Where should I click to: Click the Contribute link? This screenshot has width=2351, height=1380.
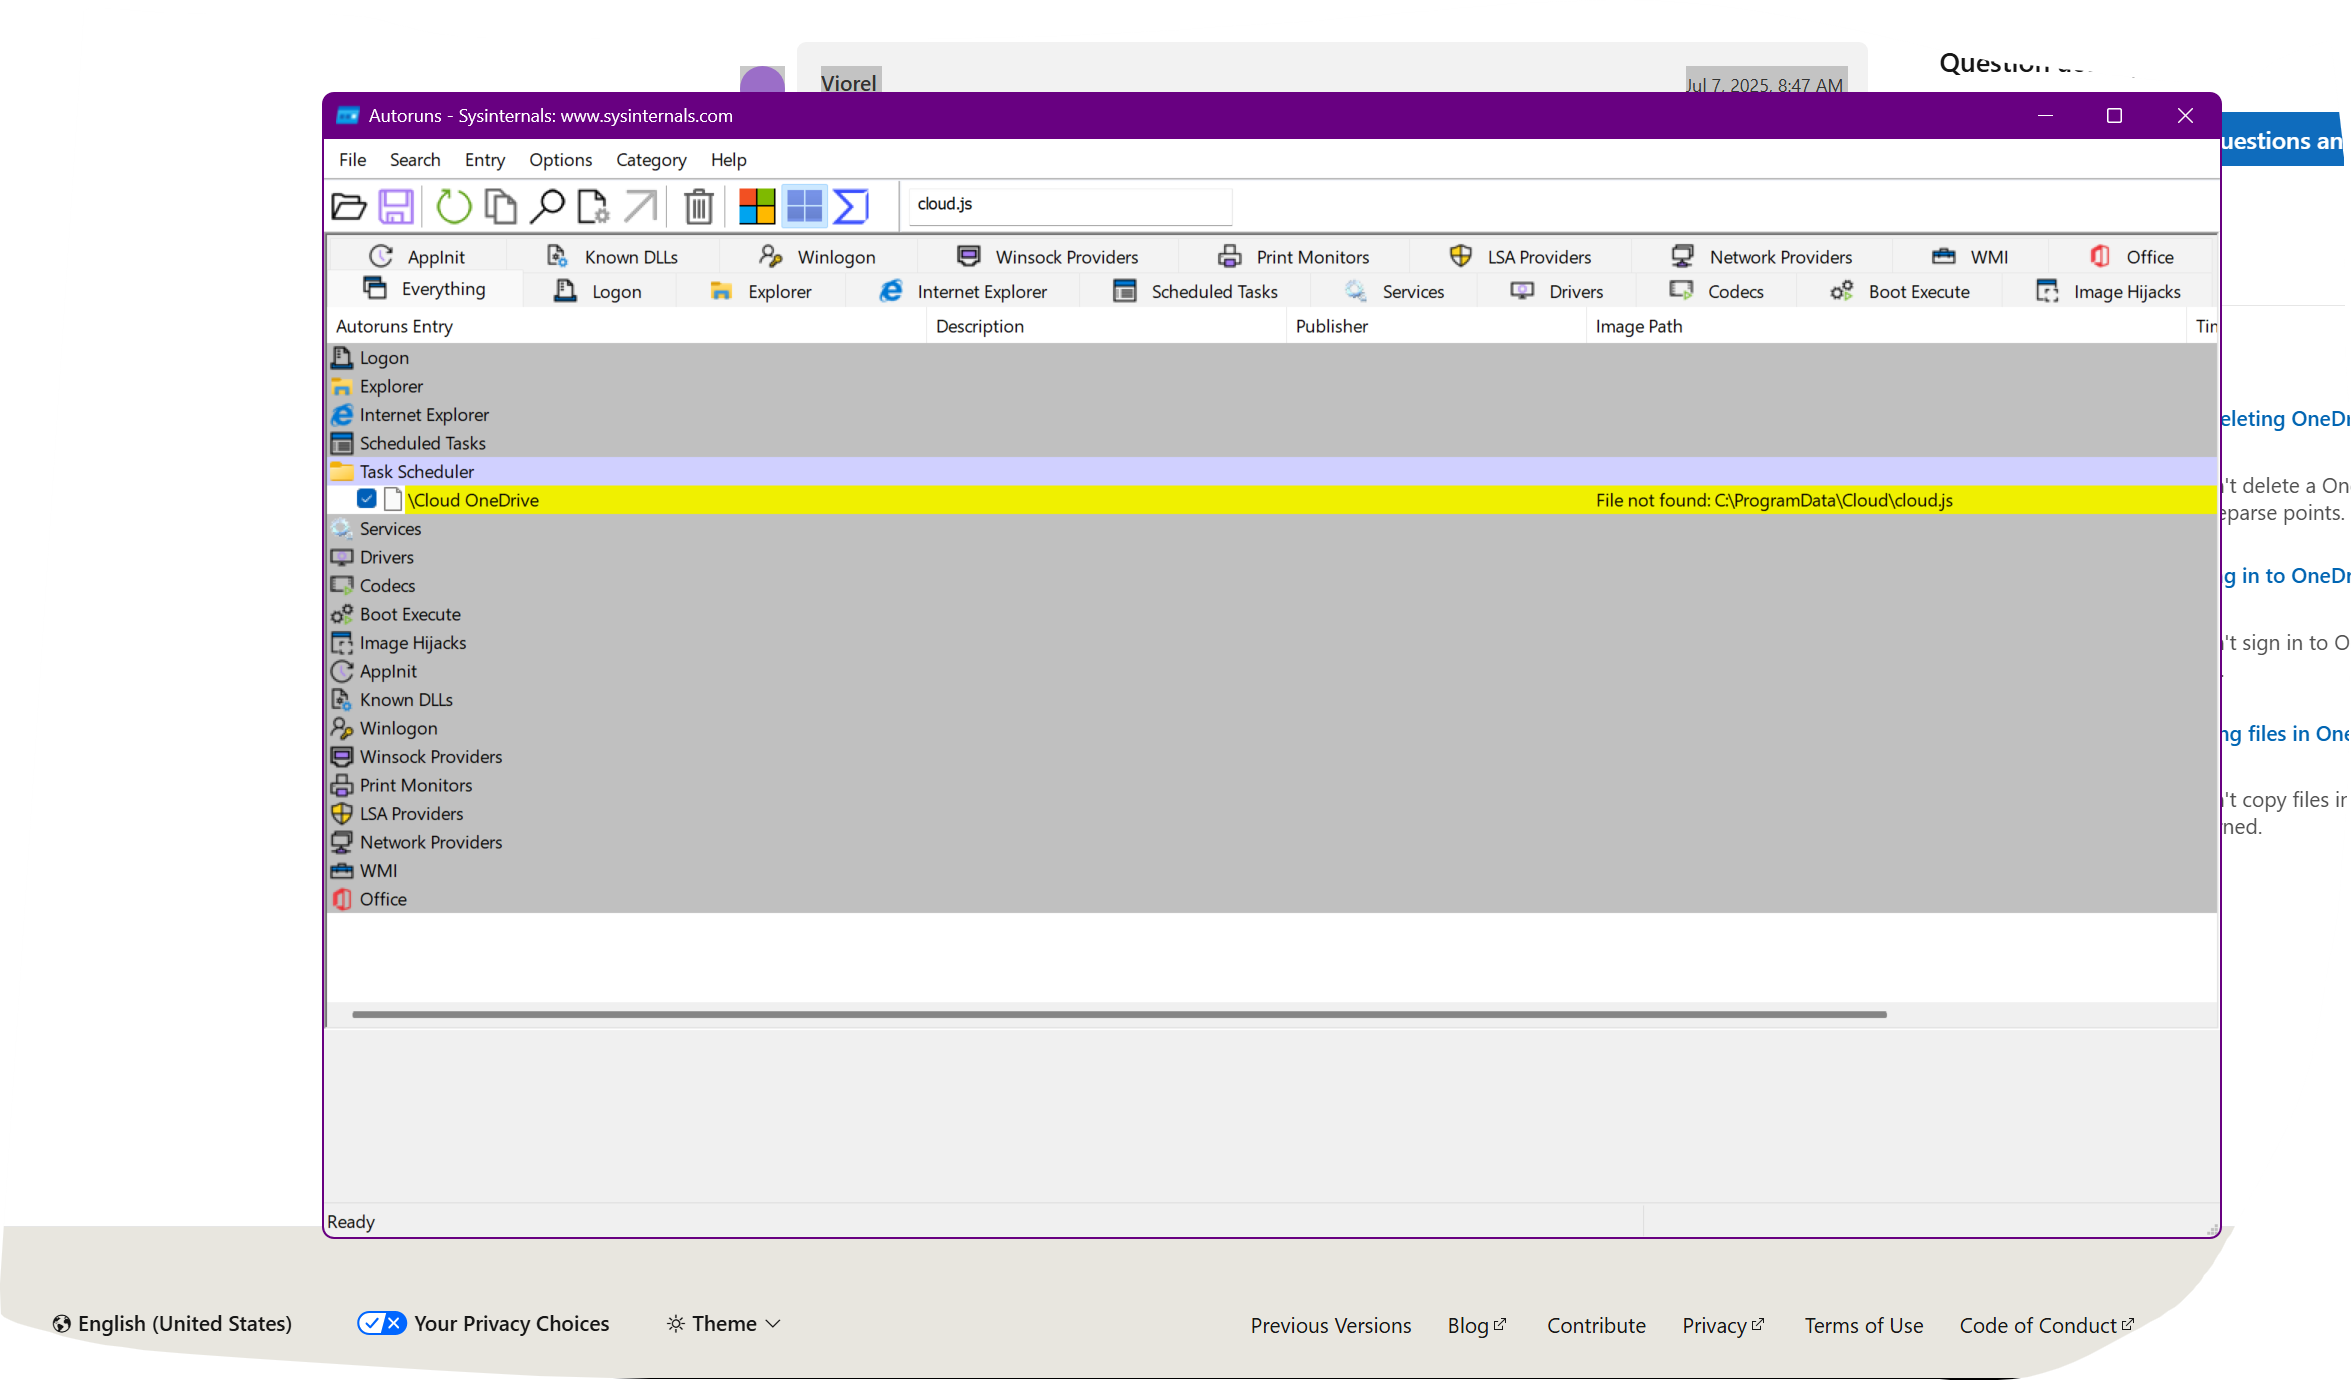point(1596,1324)
